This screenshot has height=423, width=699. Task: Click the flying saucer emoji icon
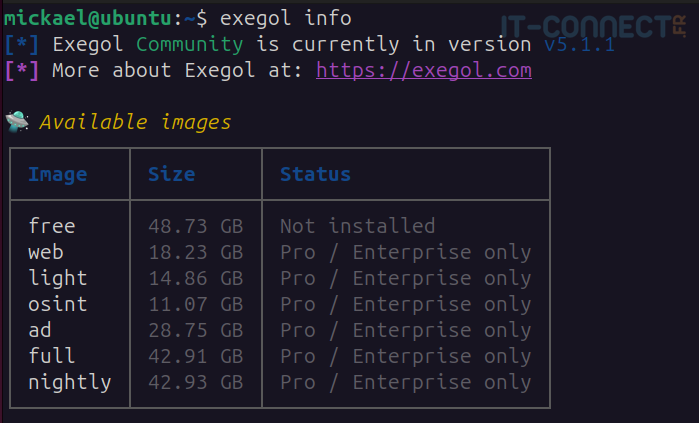point(17,123)
